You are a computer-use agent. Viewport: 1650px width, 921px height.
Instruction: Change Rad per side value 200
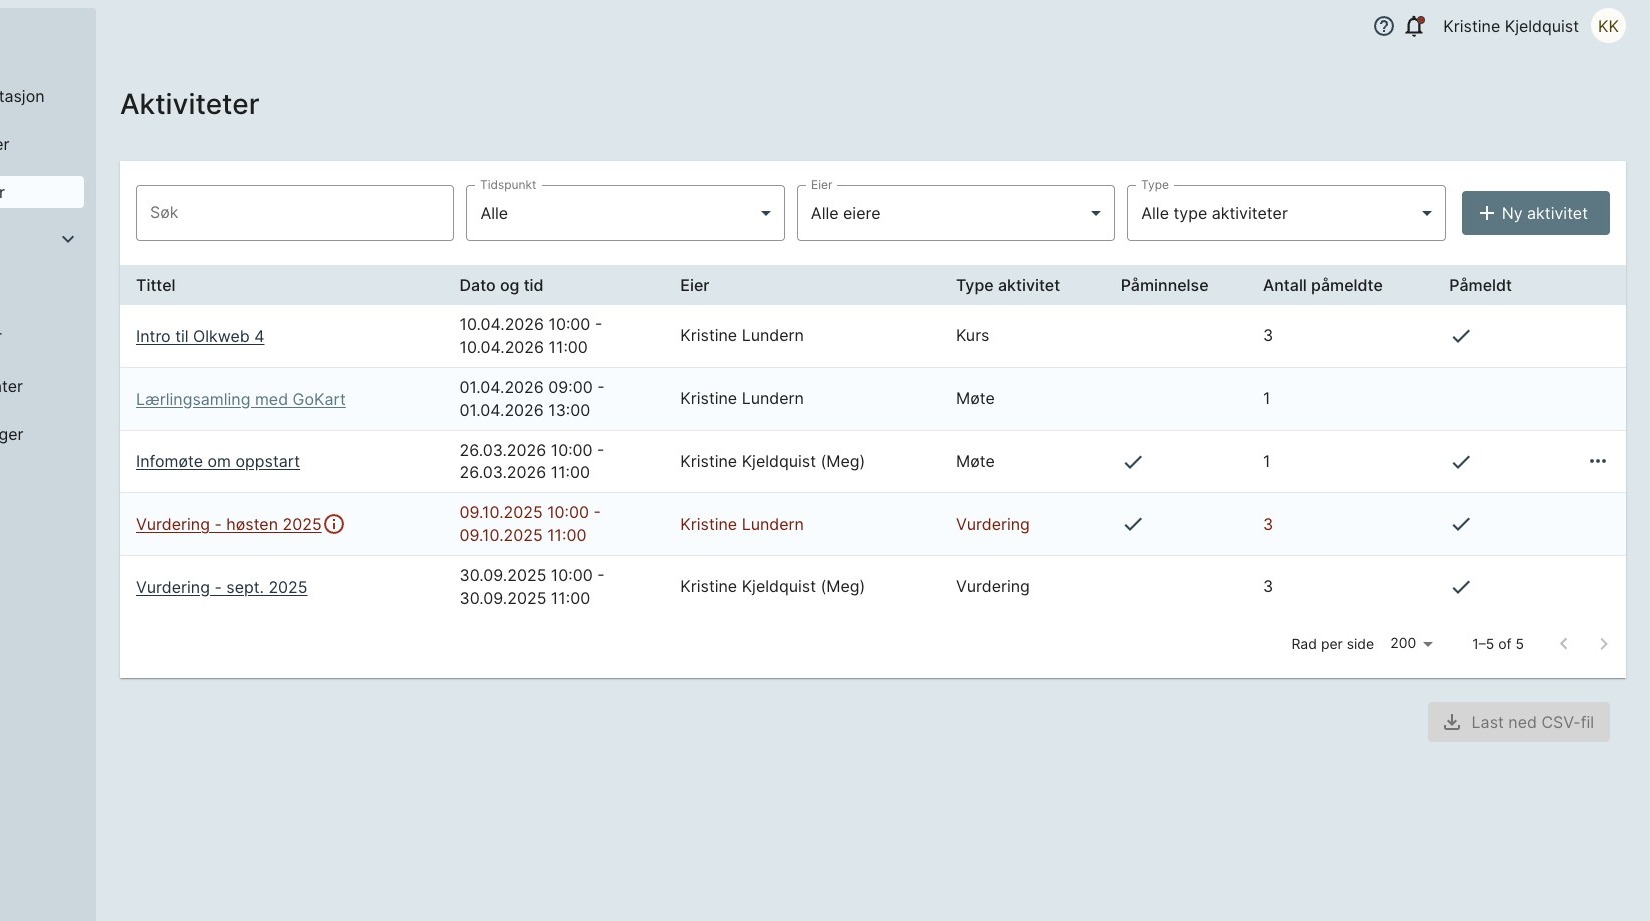point(1411,644)
